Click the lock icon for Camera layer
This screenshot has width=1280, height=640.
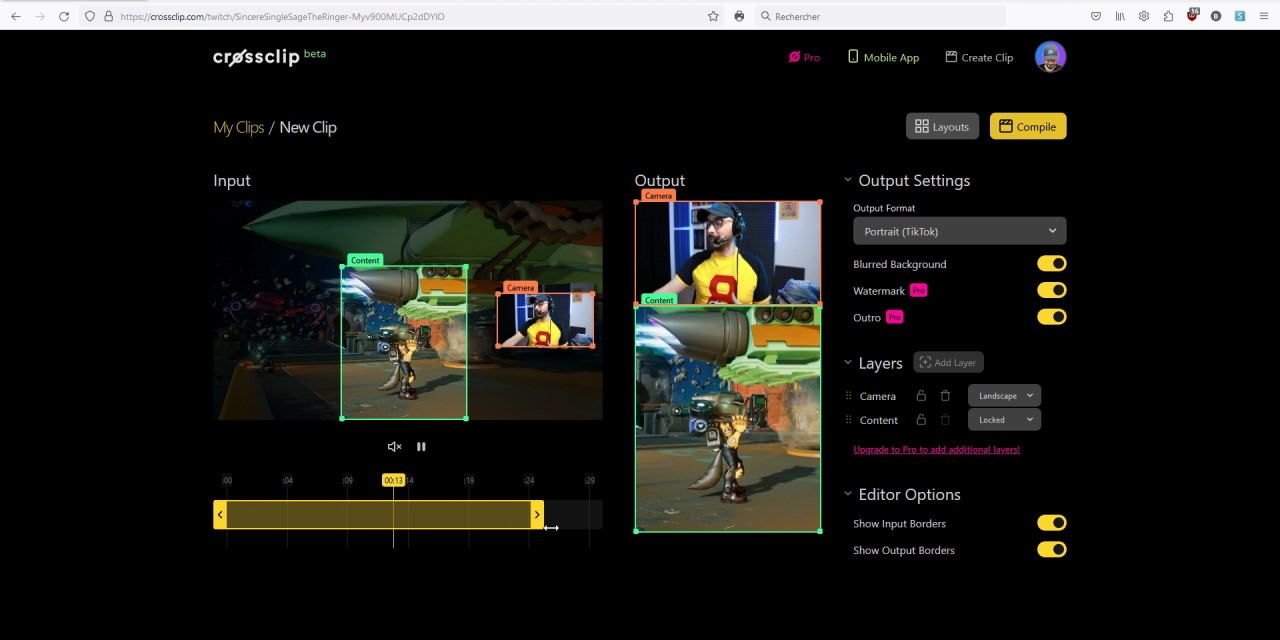click(921, 396)
